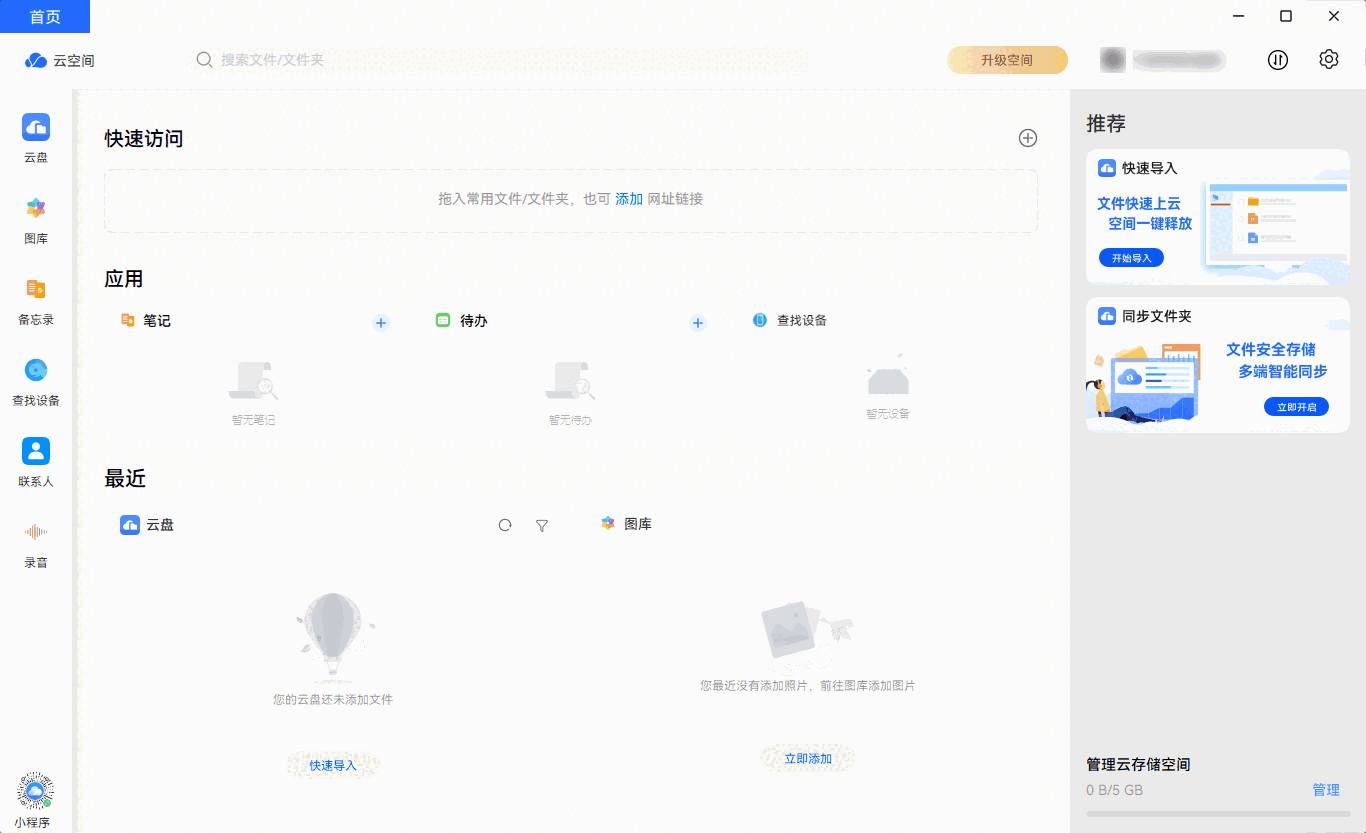Open the 联系人 contacts panel
Screen dimensions: 1366x833
point(36,461)
